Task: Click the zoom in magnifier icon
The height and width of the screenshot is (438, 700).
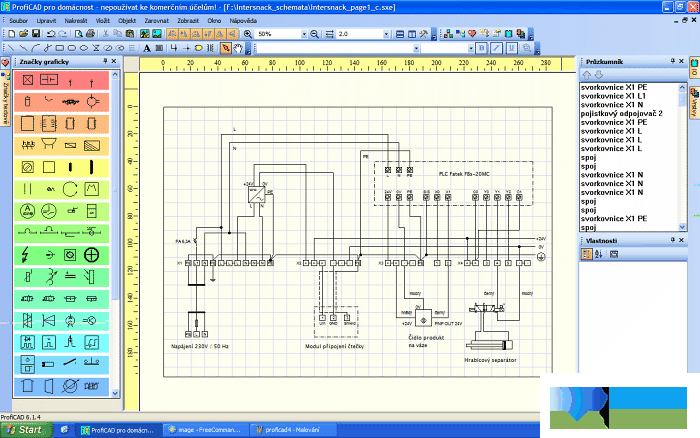Action: coord(248,34)
